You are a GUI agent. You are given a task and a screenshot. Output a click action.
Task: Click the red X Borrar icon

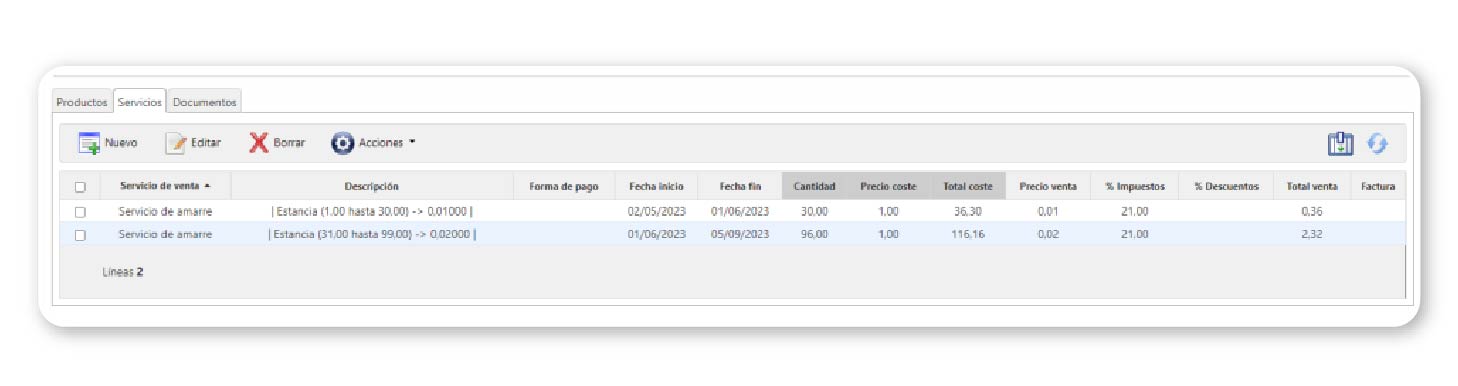click(x=259, y=143)
